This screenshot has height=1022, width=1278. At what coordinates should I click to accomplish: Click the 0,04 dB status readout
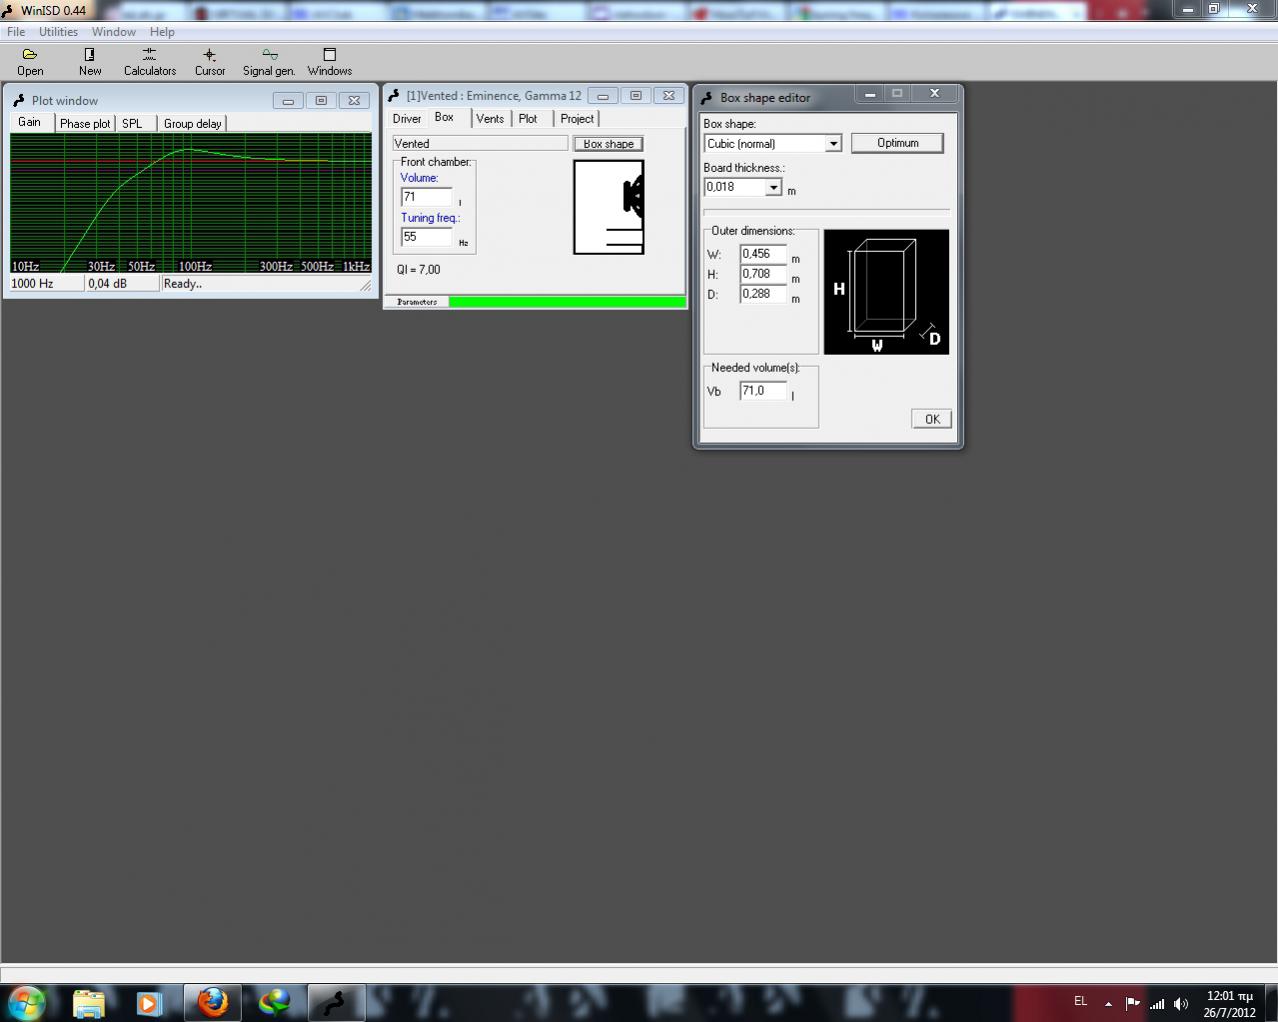tap(121, 284)
